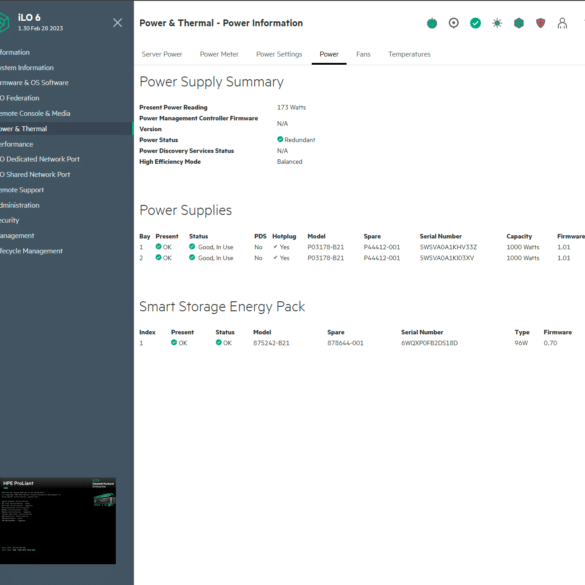Toggle the UID indicator target icon
585x585 pixels.
click(x=454, y=23)
